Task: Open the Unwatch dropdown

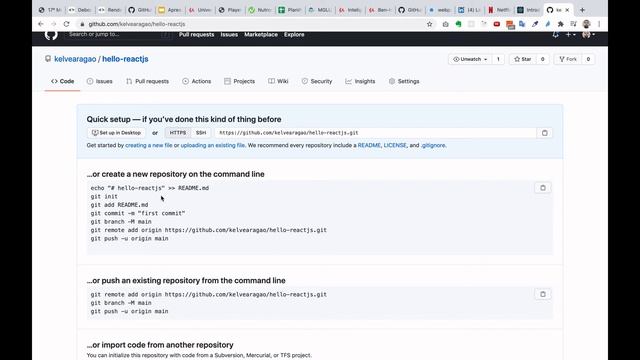Action: click(x=469, y=59)
